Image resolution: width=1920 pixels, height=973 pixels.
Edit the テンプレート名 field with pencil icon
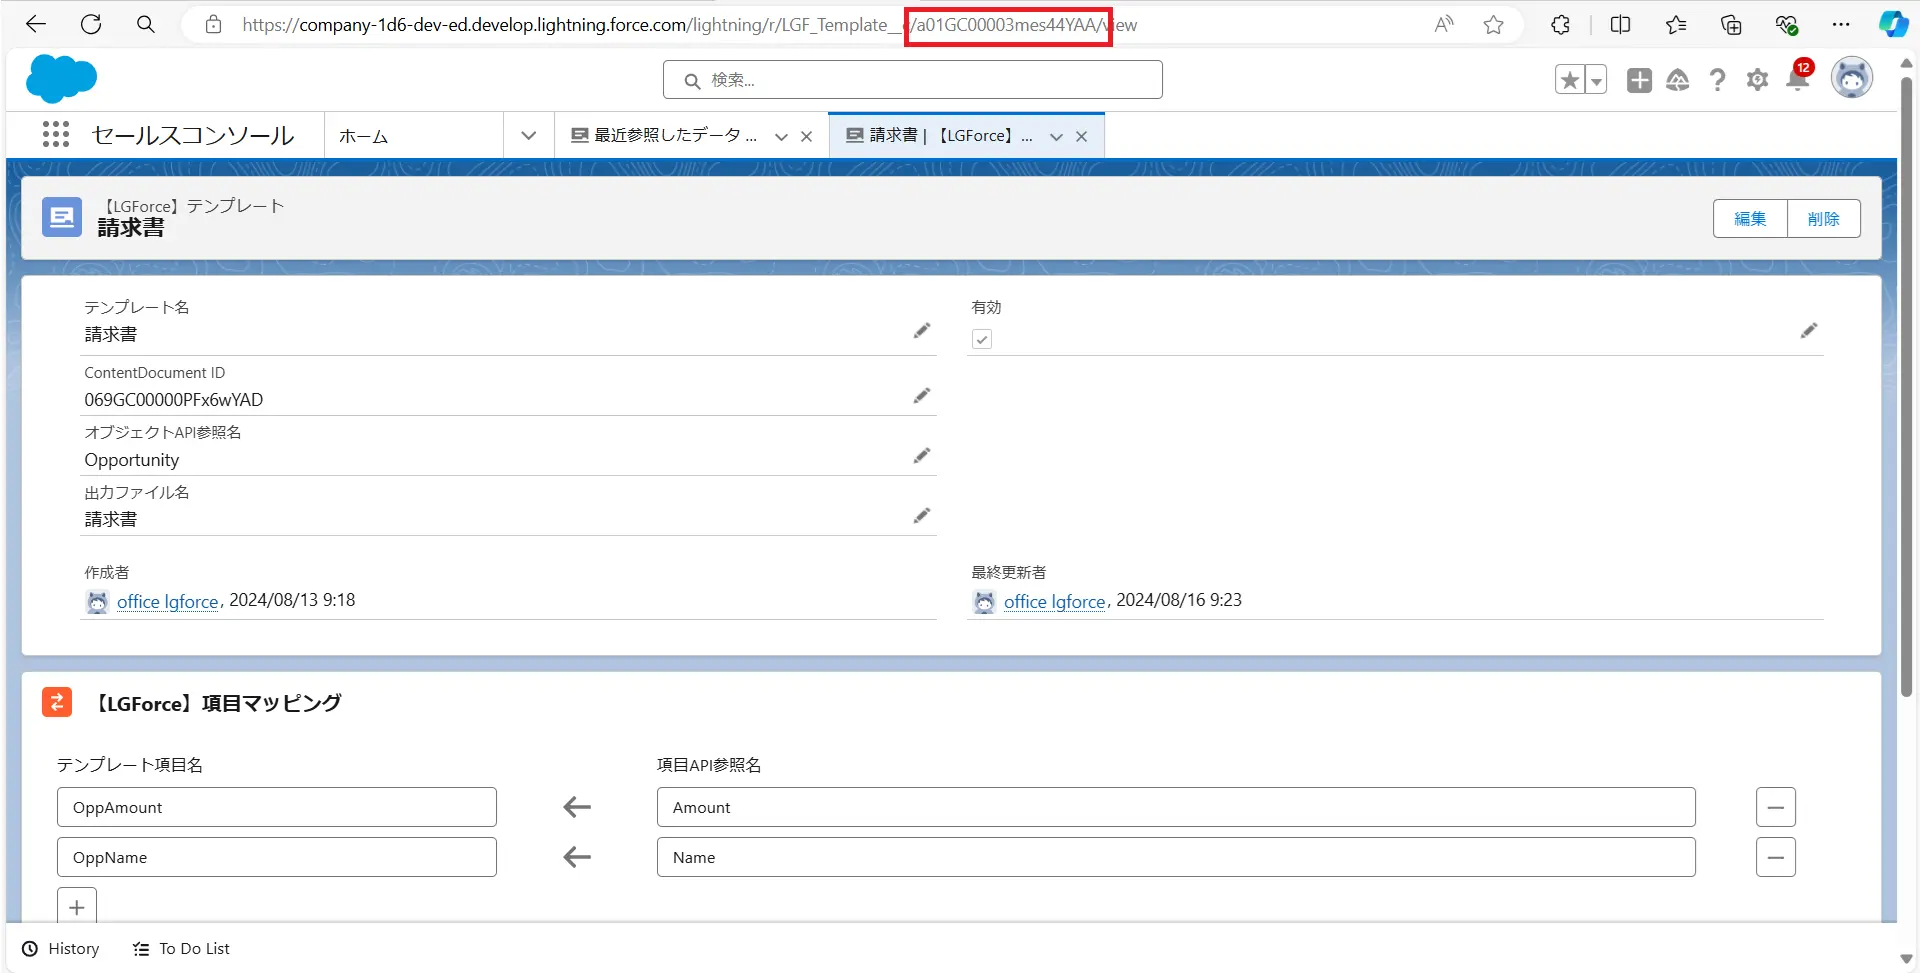pos(921,331)
